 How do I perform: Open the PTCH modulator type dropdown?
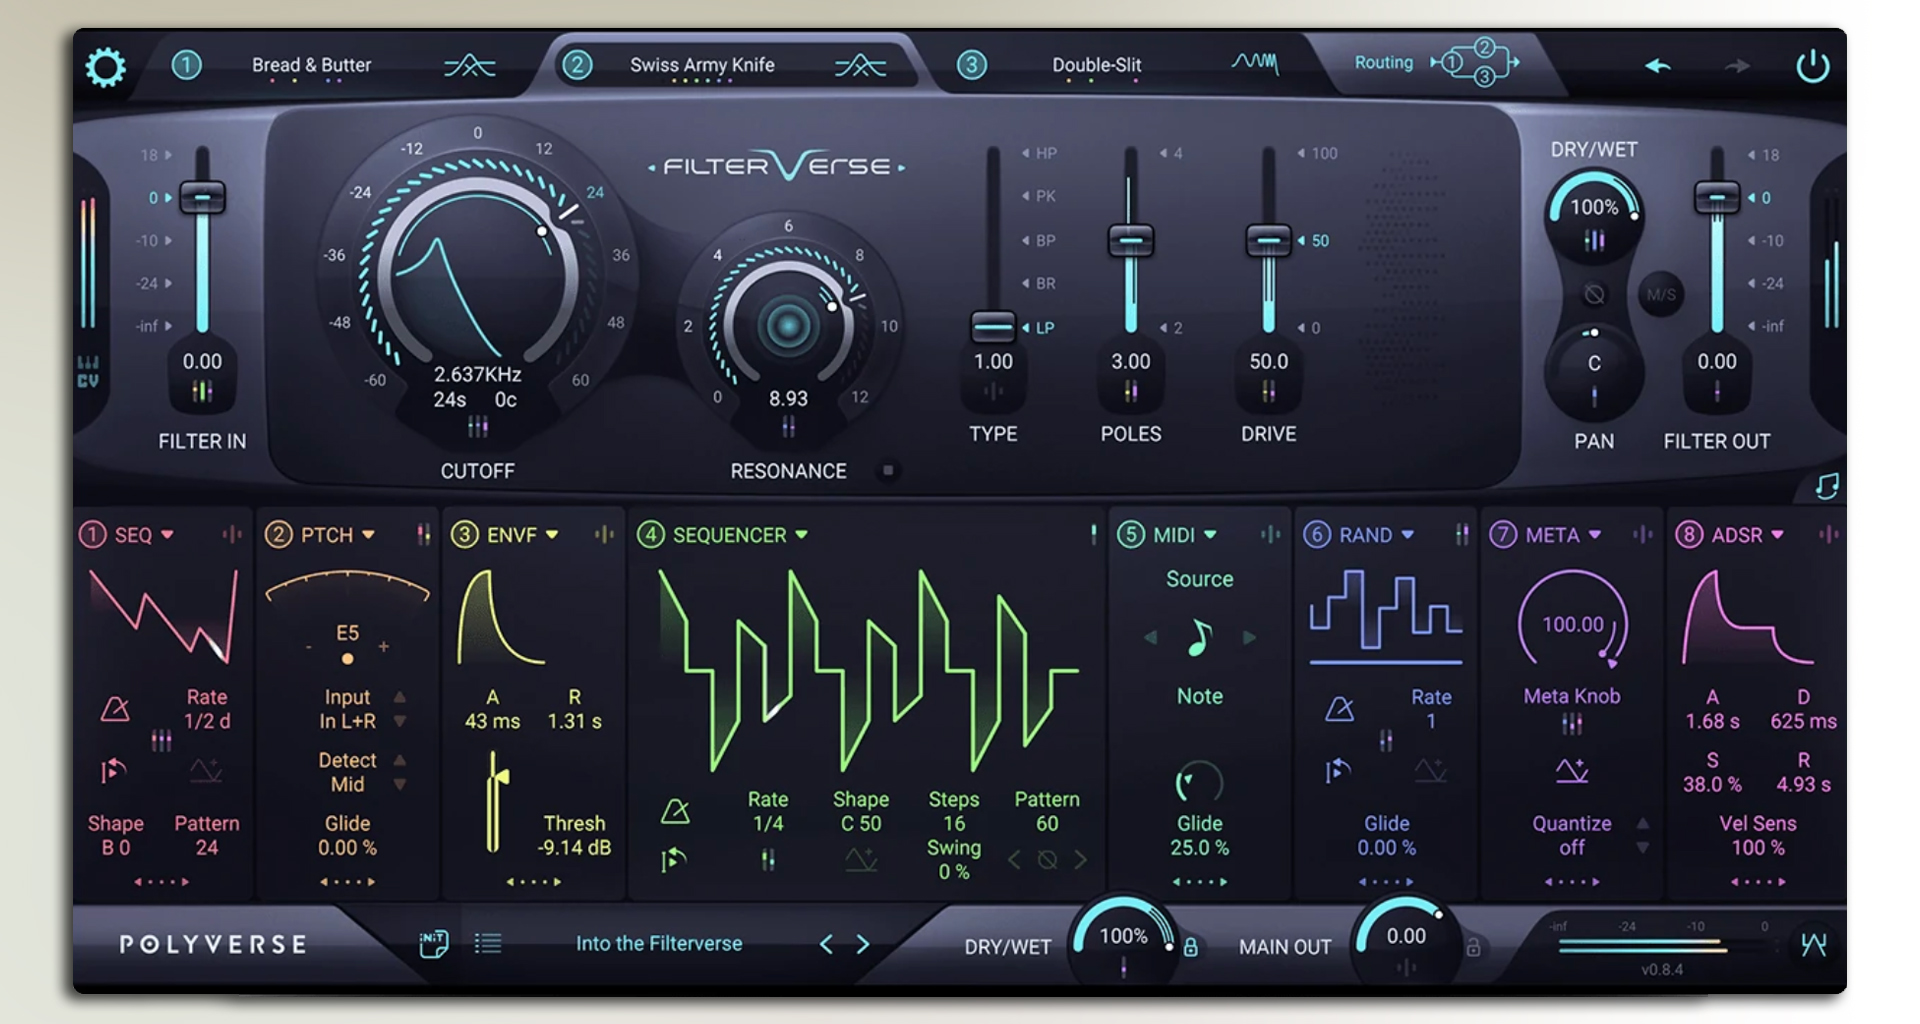coord(368,535)
